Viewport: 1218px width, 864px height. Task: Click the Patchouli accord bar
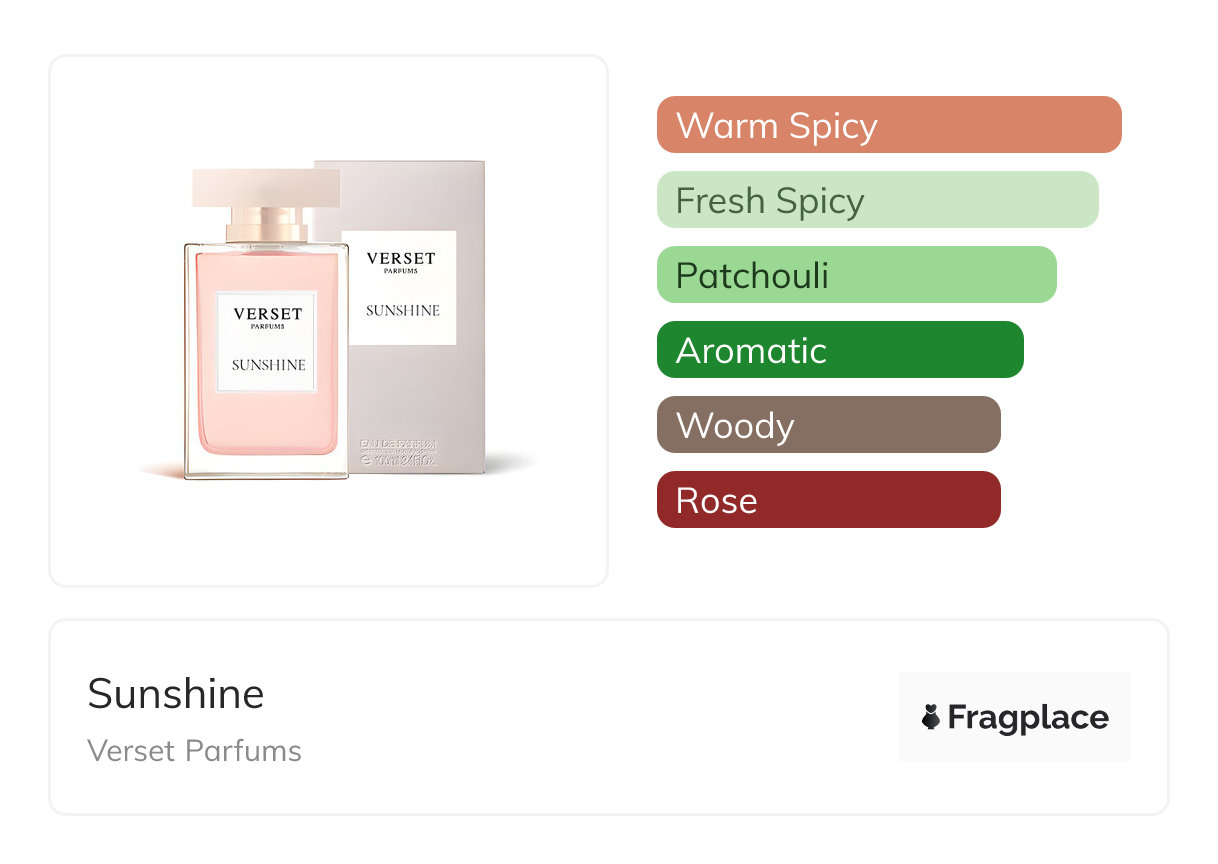coord(856,275)
